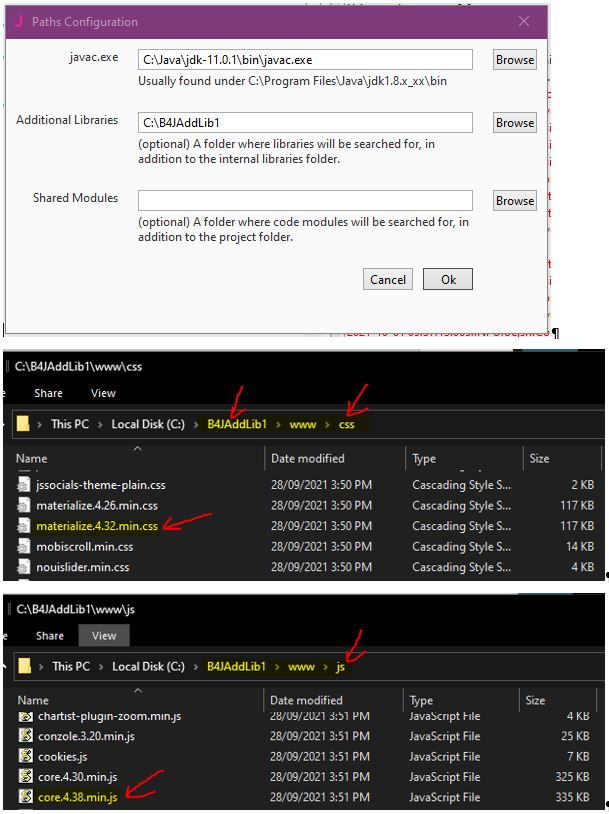
Task: Cancel the Paths Configuration dialog
Action: tap(388, 279)
